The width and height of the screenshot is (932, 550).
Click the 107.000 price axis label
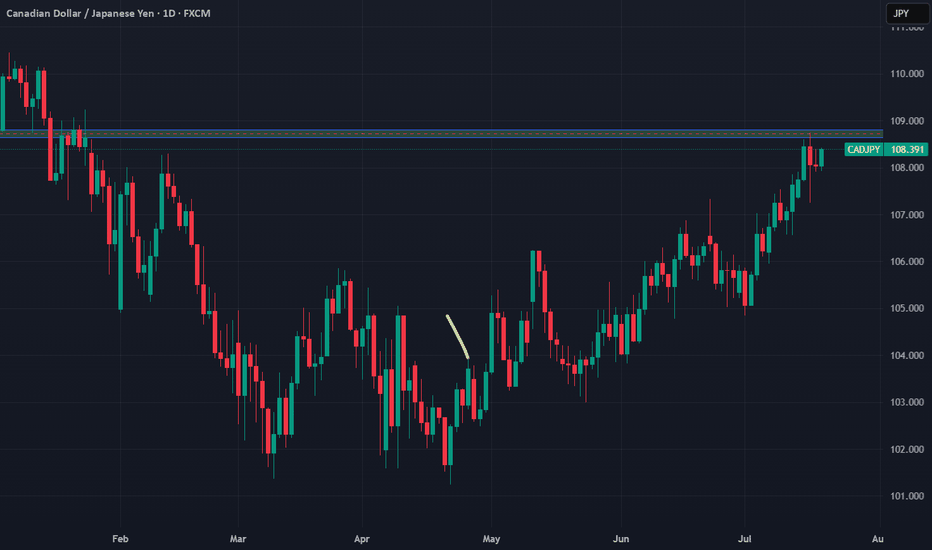click(x=906, y=215)
